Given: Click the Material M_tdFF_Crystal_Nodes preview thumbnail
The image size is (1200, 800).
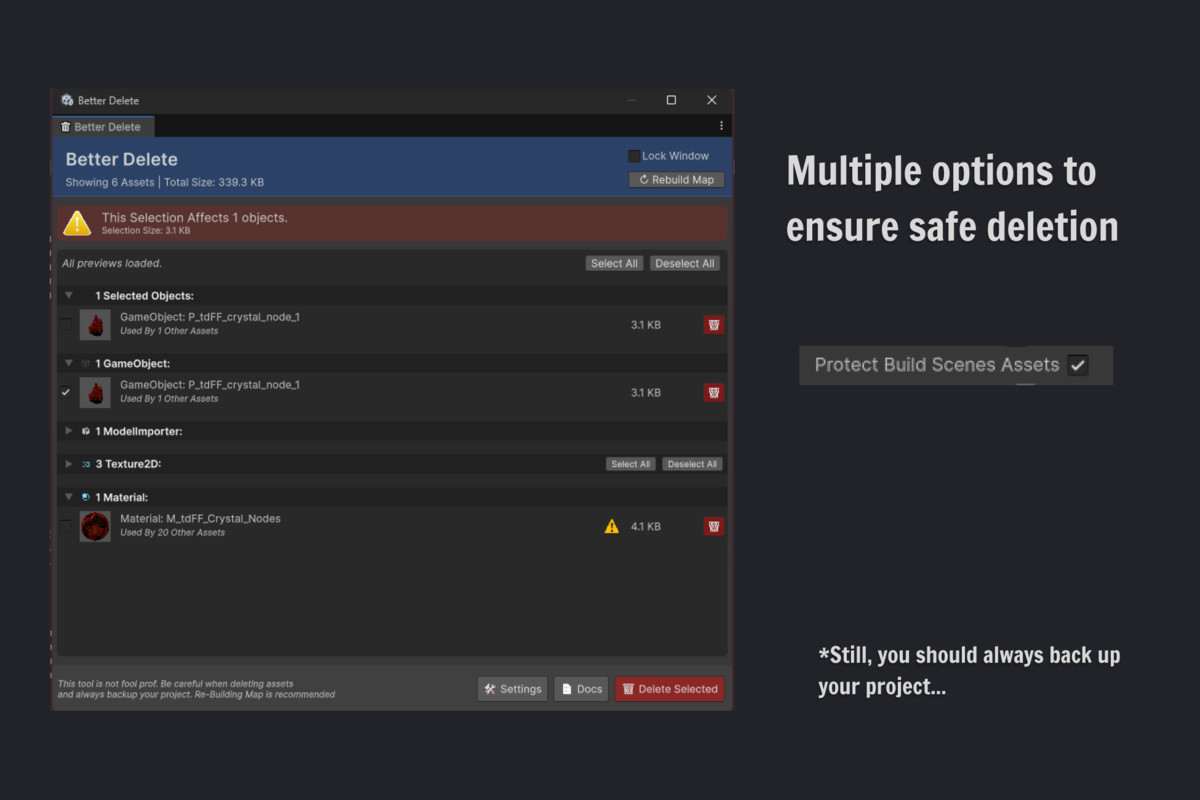Looking at the screenshot, I should [x=94, y=525].
